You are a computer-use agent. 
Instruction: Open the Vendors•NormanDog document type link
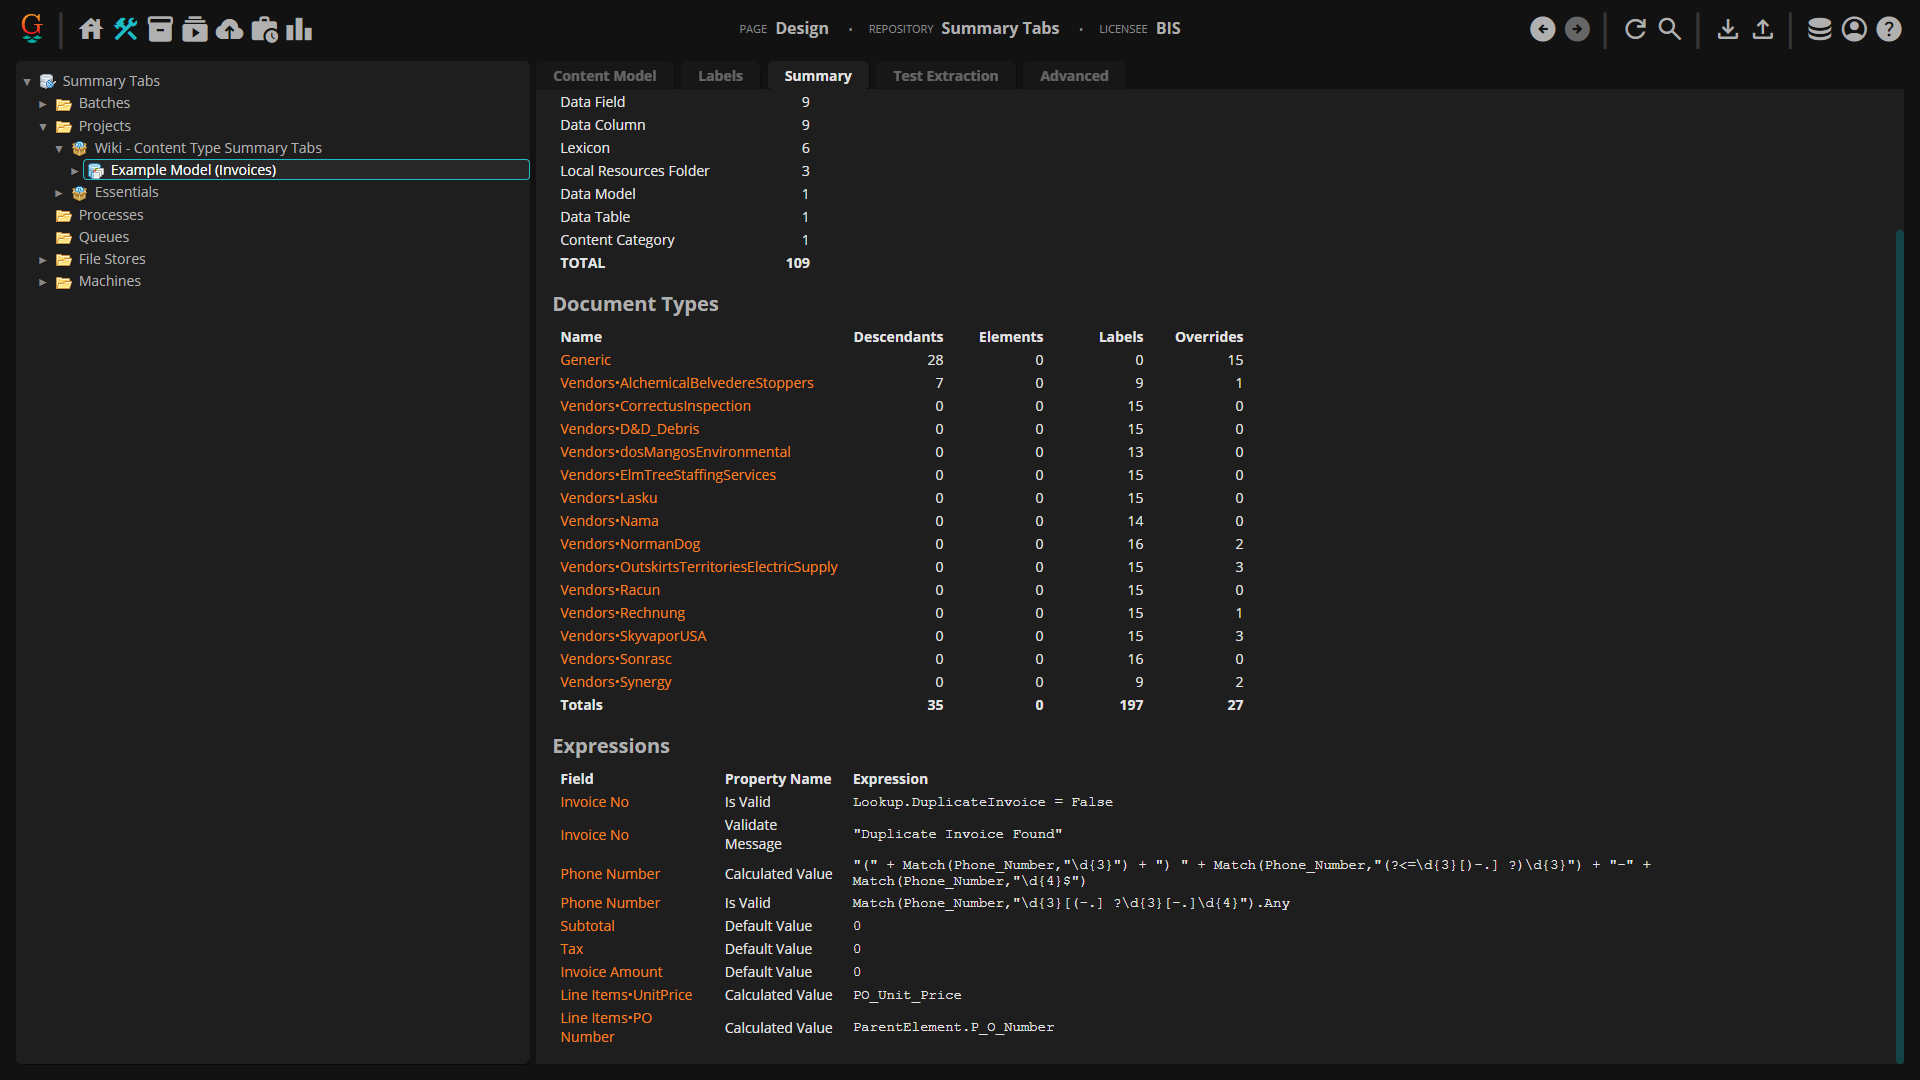tap(630, 544)
